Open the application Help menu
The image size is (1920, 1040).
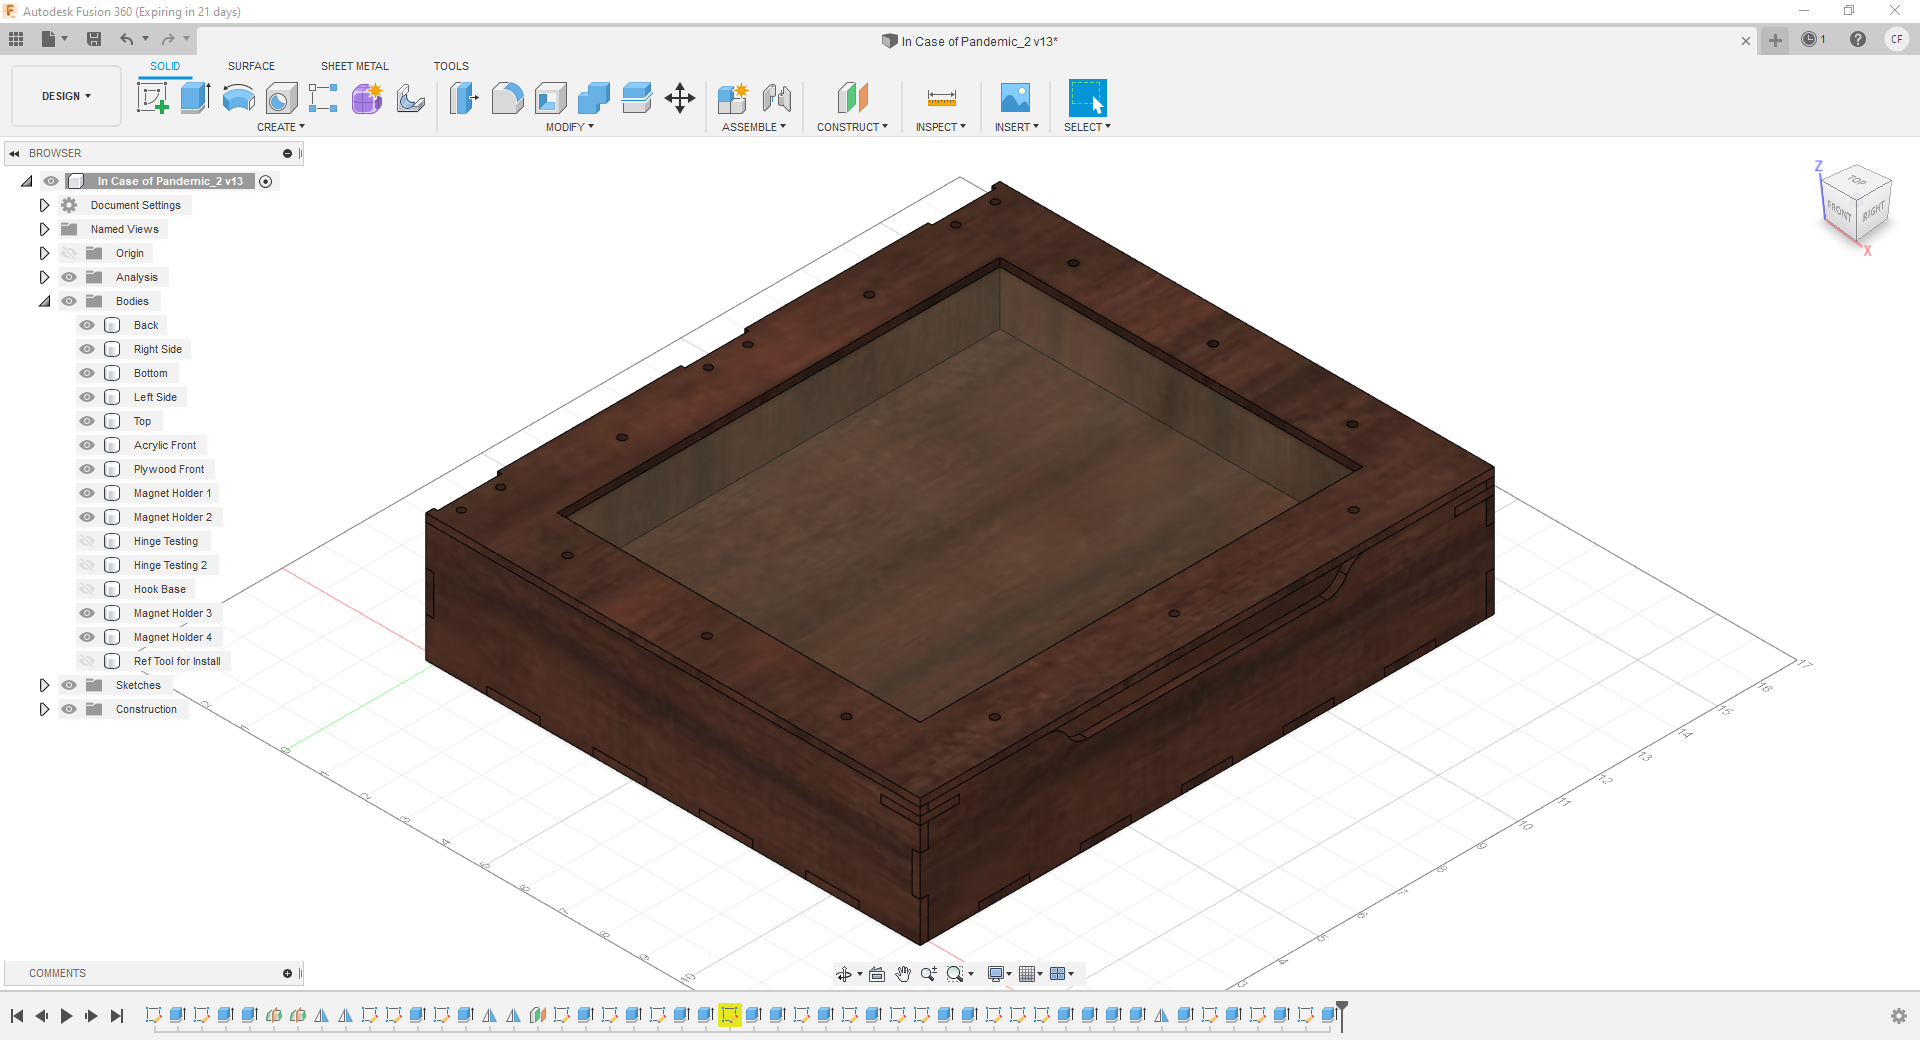pyautogui.click(x=1858, y=40)
